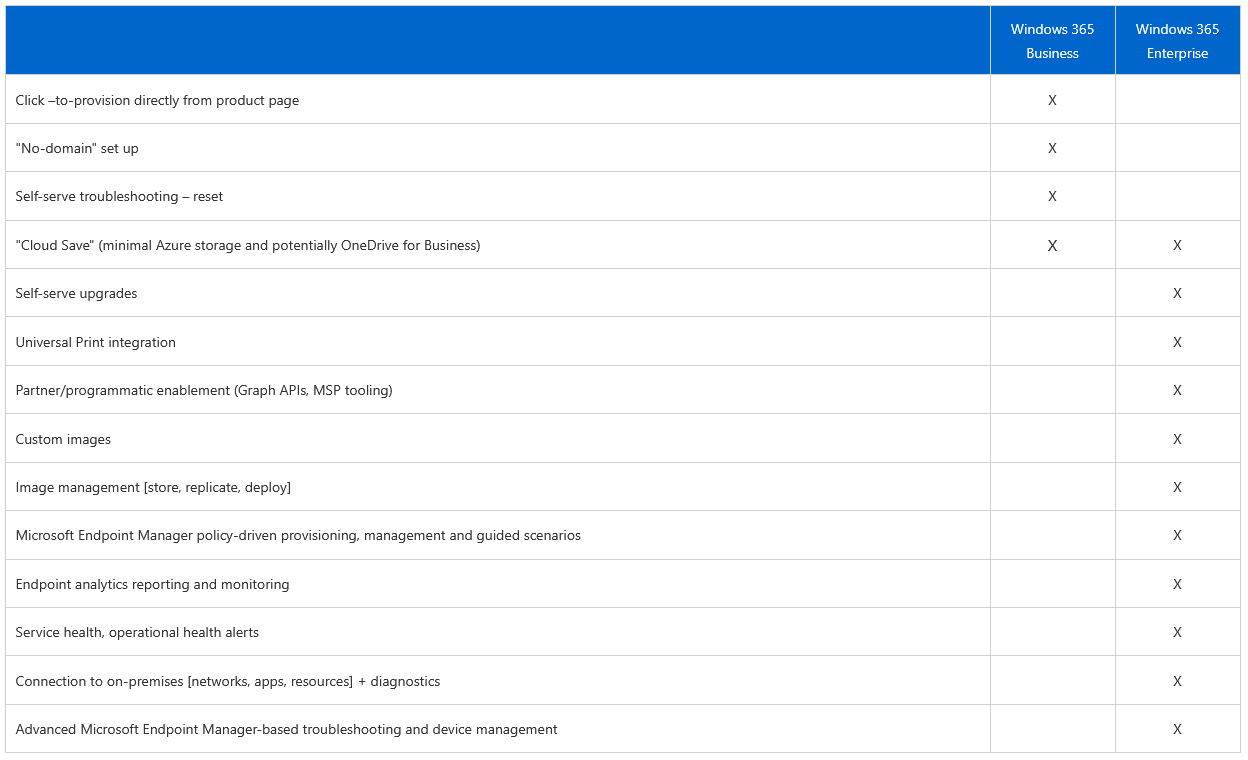
Task: Click Business X in Click-to-provision row
Action: click(x=1052, y=100)
